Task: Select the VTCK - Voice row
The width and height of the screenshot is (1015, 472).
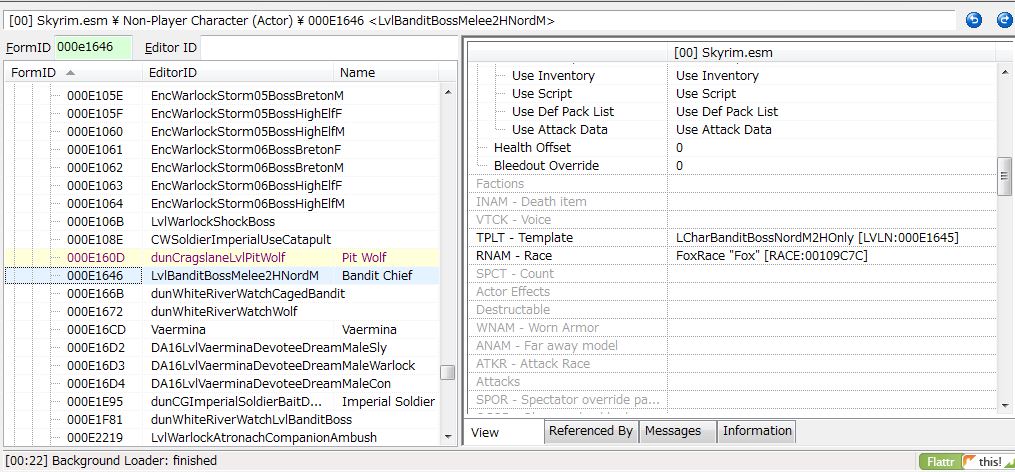Action: (731, 219)
